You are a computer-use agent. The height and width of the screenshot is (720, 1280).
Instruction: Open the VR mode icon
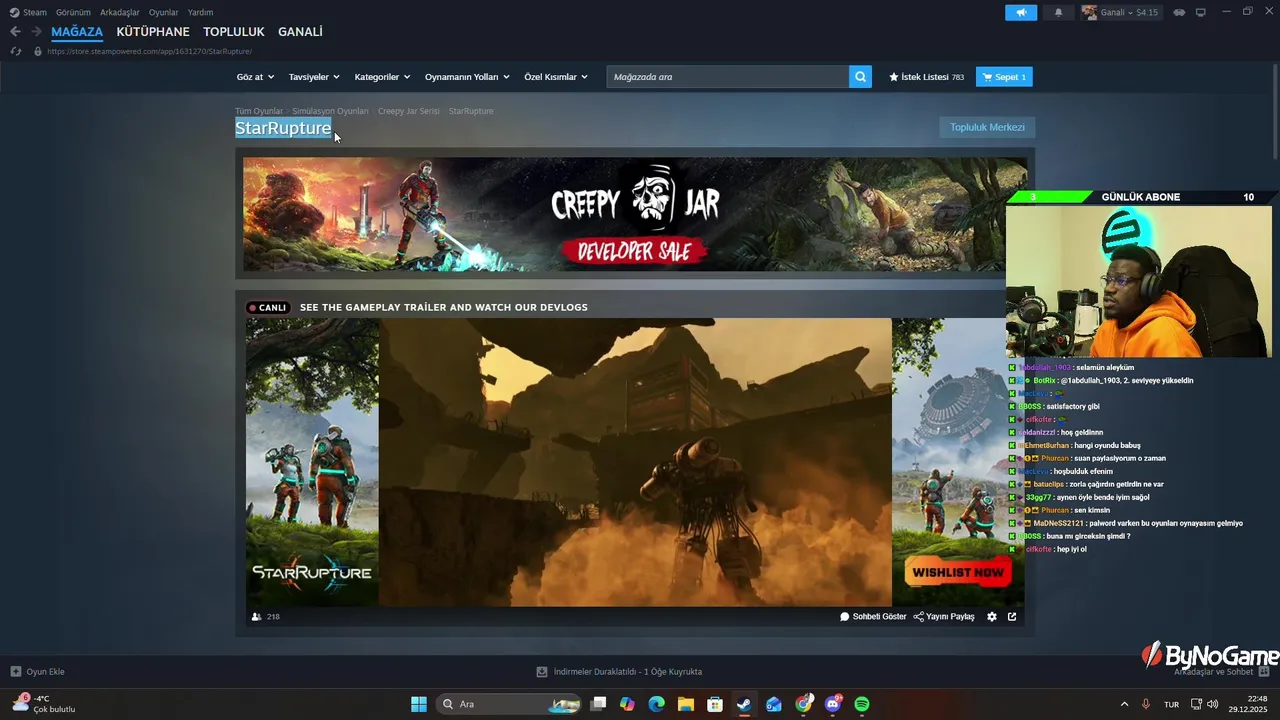pyautogui.click(x=1179, y=12)
